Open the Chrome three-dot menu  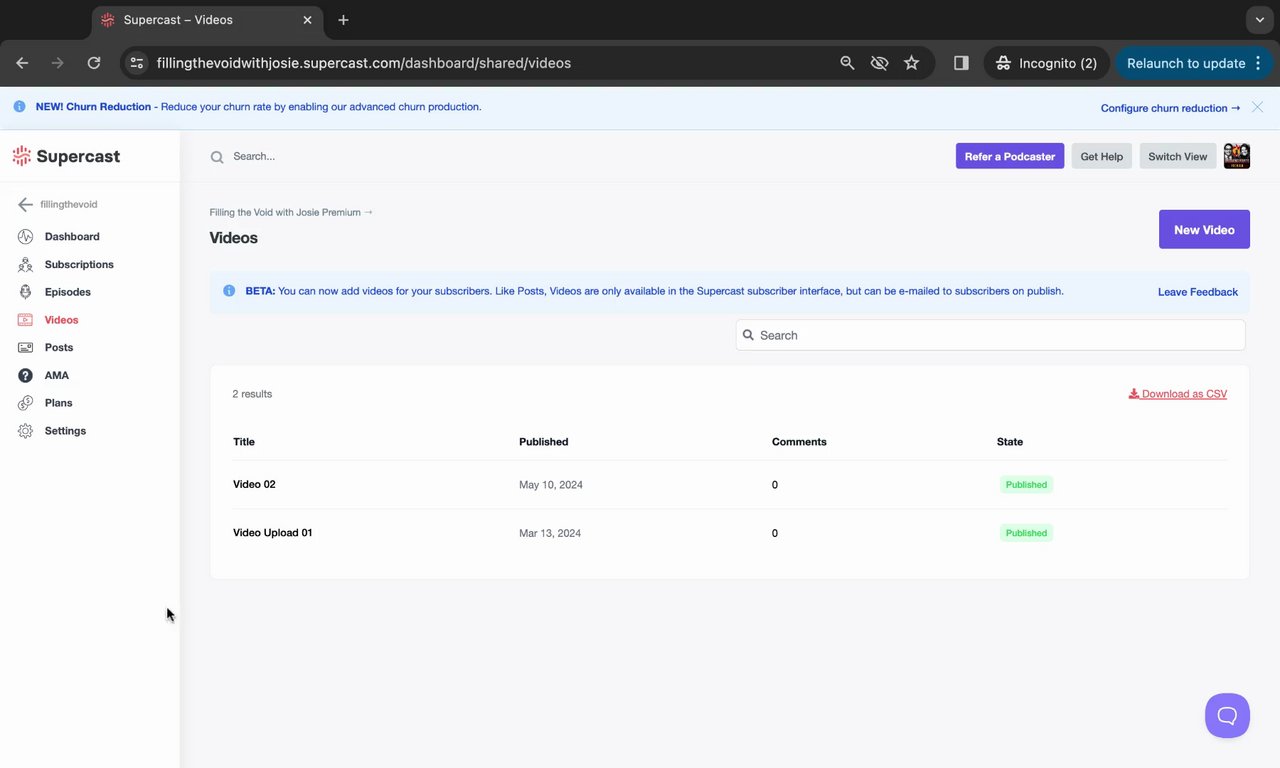pyautogui.click(x=1258, y=63)
